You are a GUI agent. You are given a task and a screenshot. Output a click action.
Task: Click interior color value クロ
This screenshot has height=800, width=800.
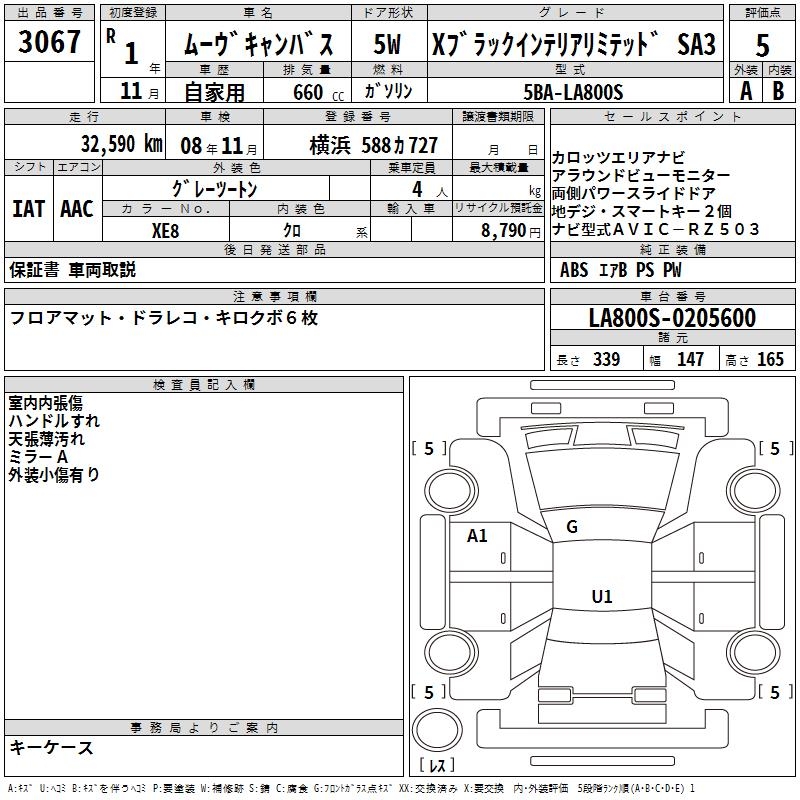pos(292,231)
